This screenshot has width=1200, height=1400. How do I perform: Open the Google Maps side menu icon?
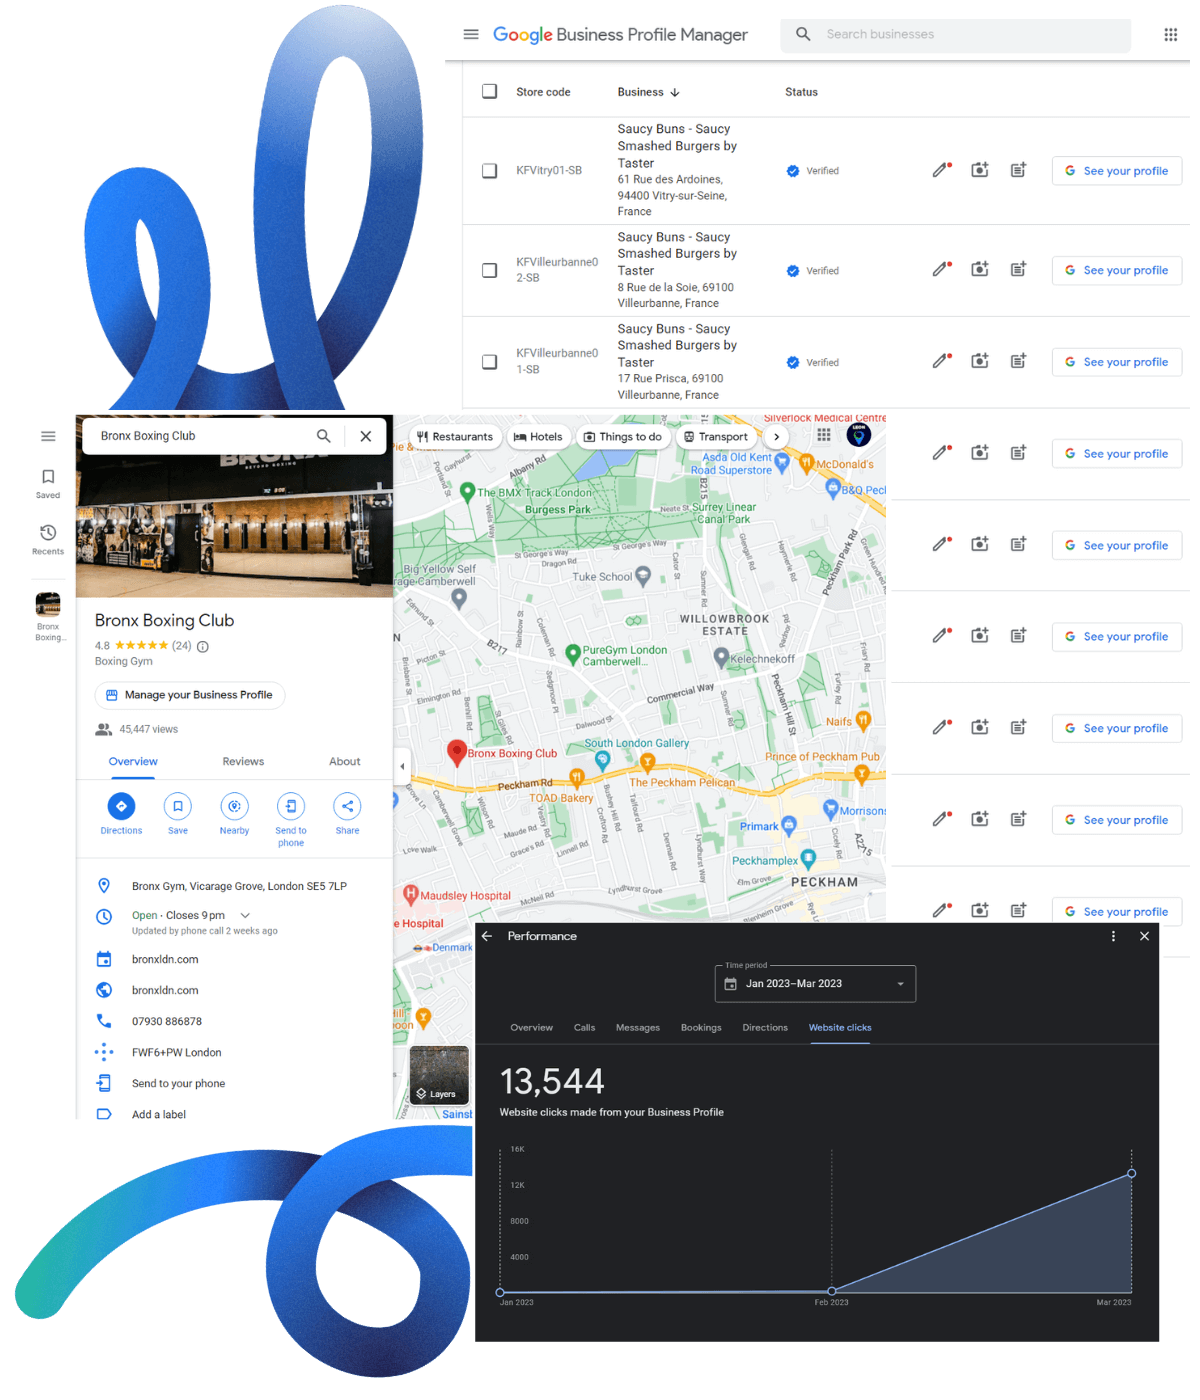pyautogui.click(x=48, y=436)
